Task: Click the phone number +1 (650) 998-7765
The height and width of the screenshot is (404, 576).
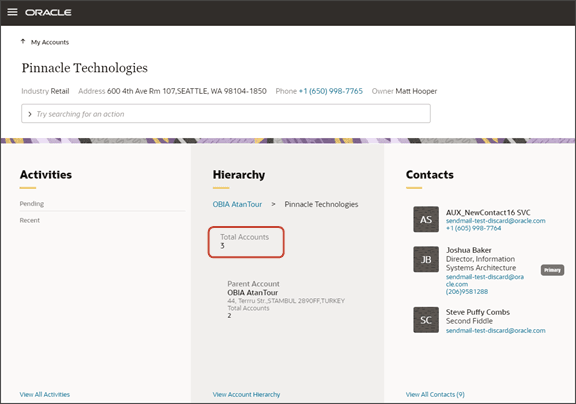Action: pos(331,91)
